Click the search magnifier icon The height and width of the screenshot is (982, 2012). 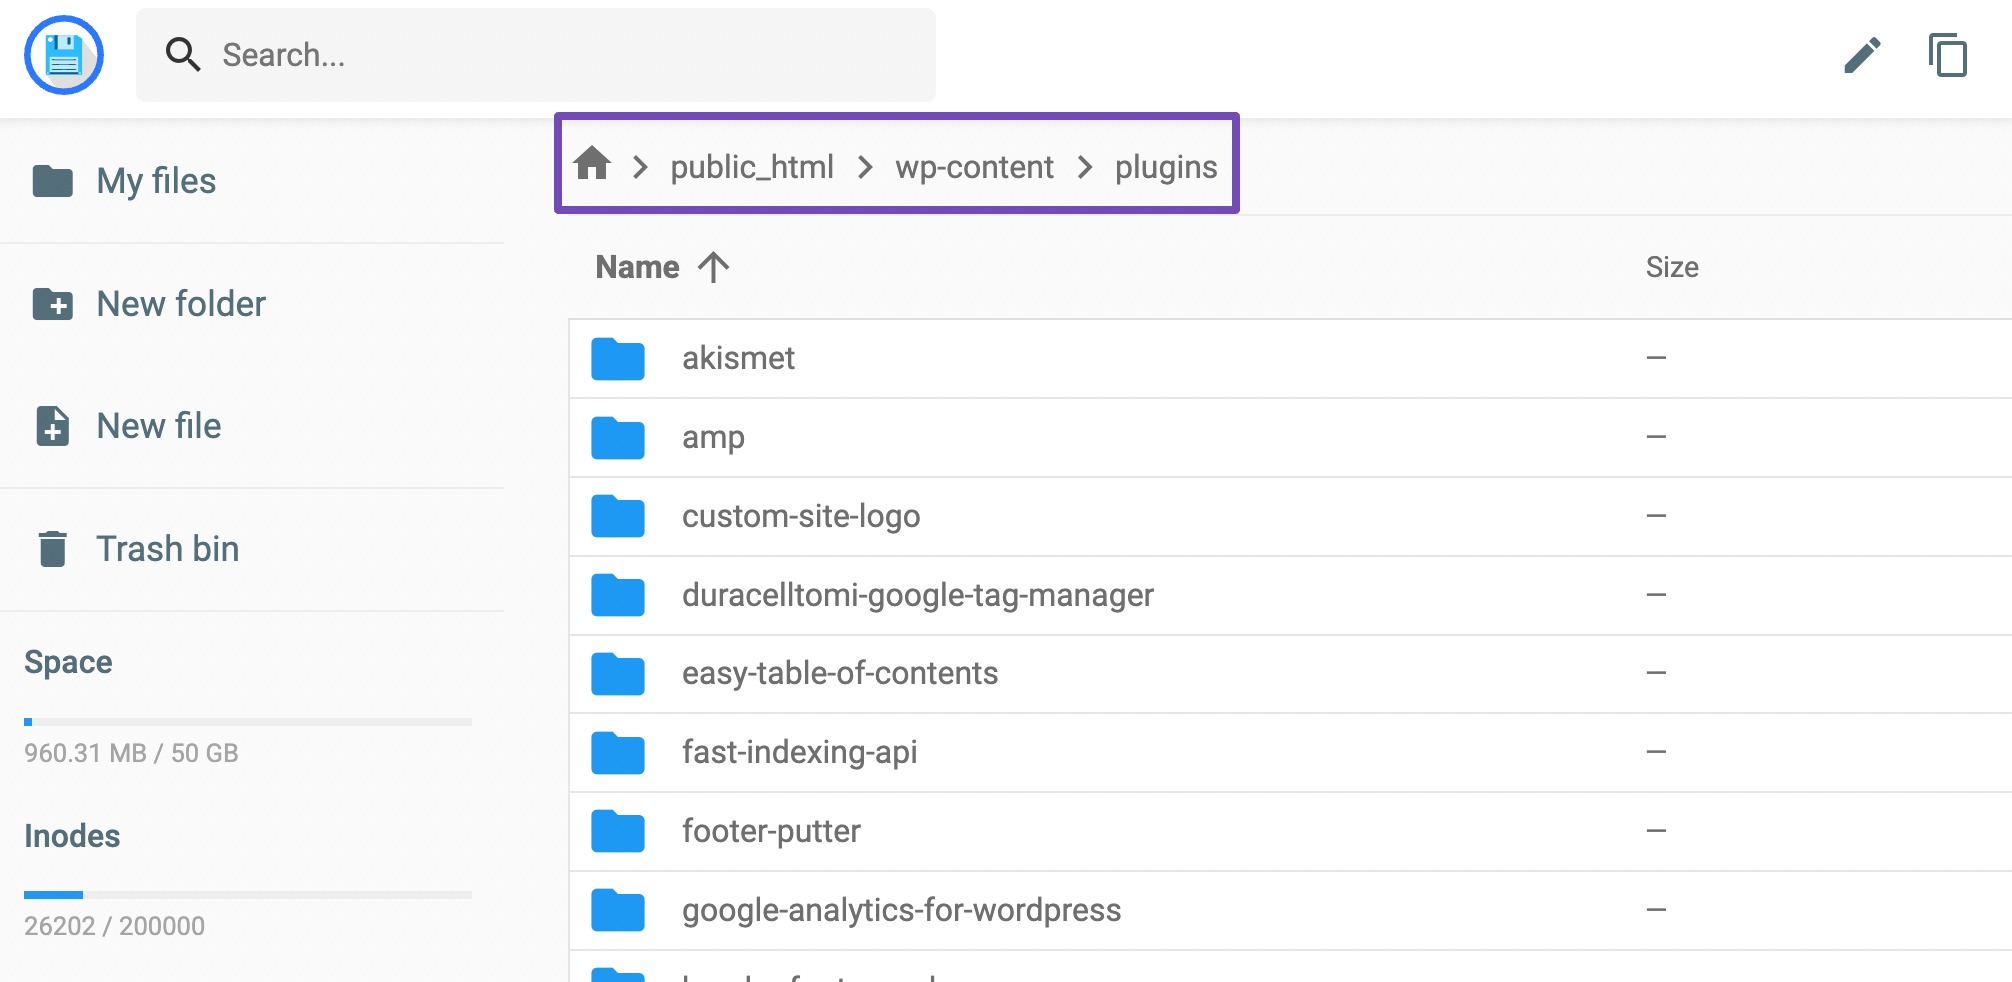pyautogui.click(x=183, y=55)
